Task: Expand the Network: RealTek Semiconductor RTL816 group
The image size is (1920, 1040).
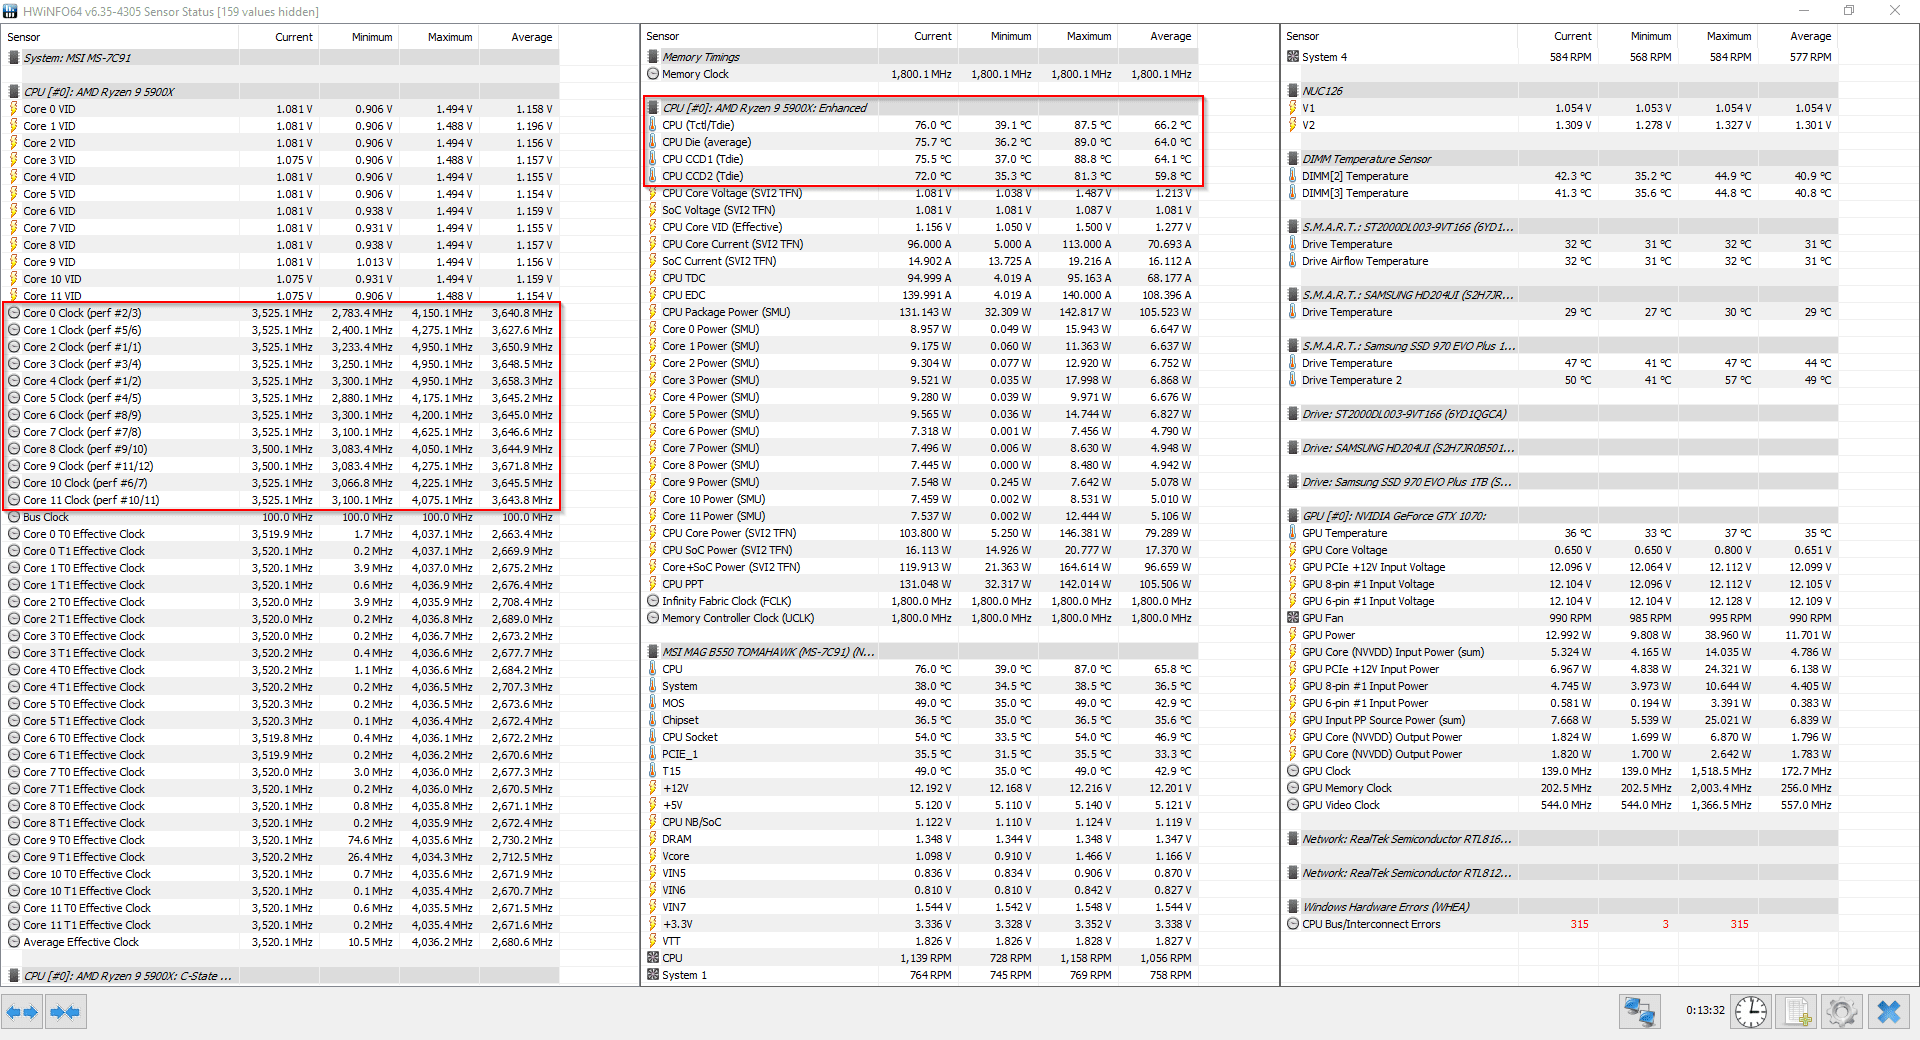Action: pyautogui.click(x=1293, y=839)
